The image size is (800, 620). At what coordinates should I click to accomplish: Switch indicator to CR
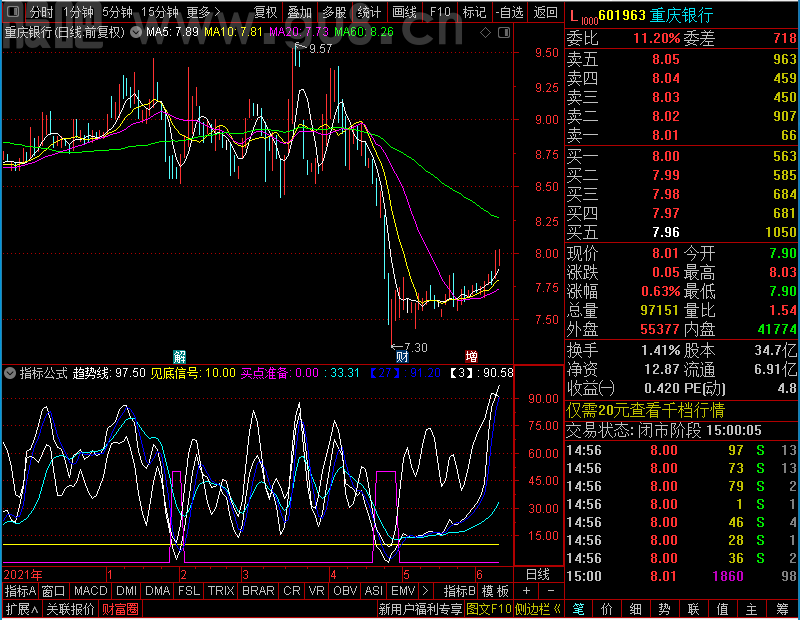click(x=291, y=591)
